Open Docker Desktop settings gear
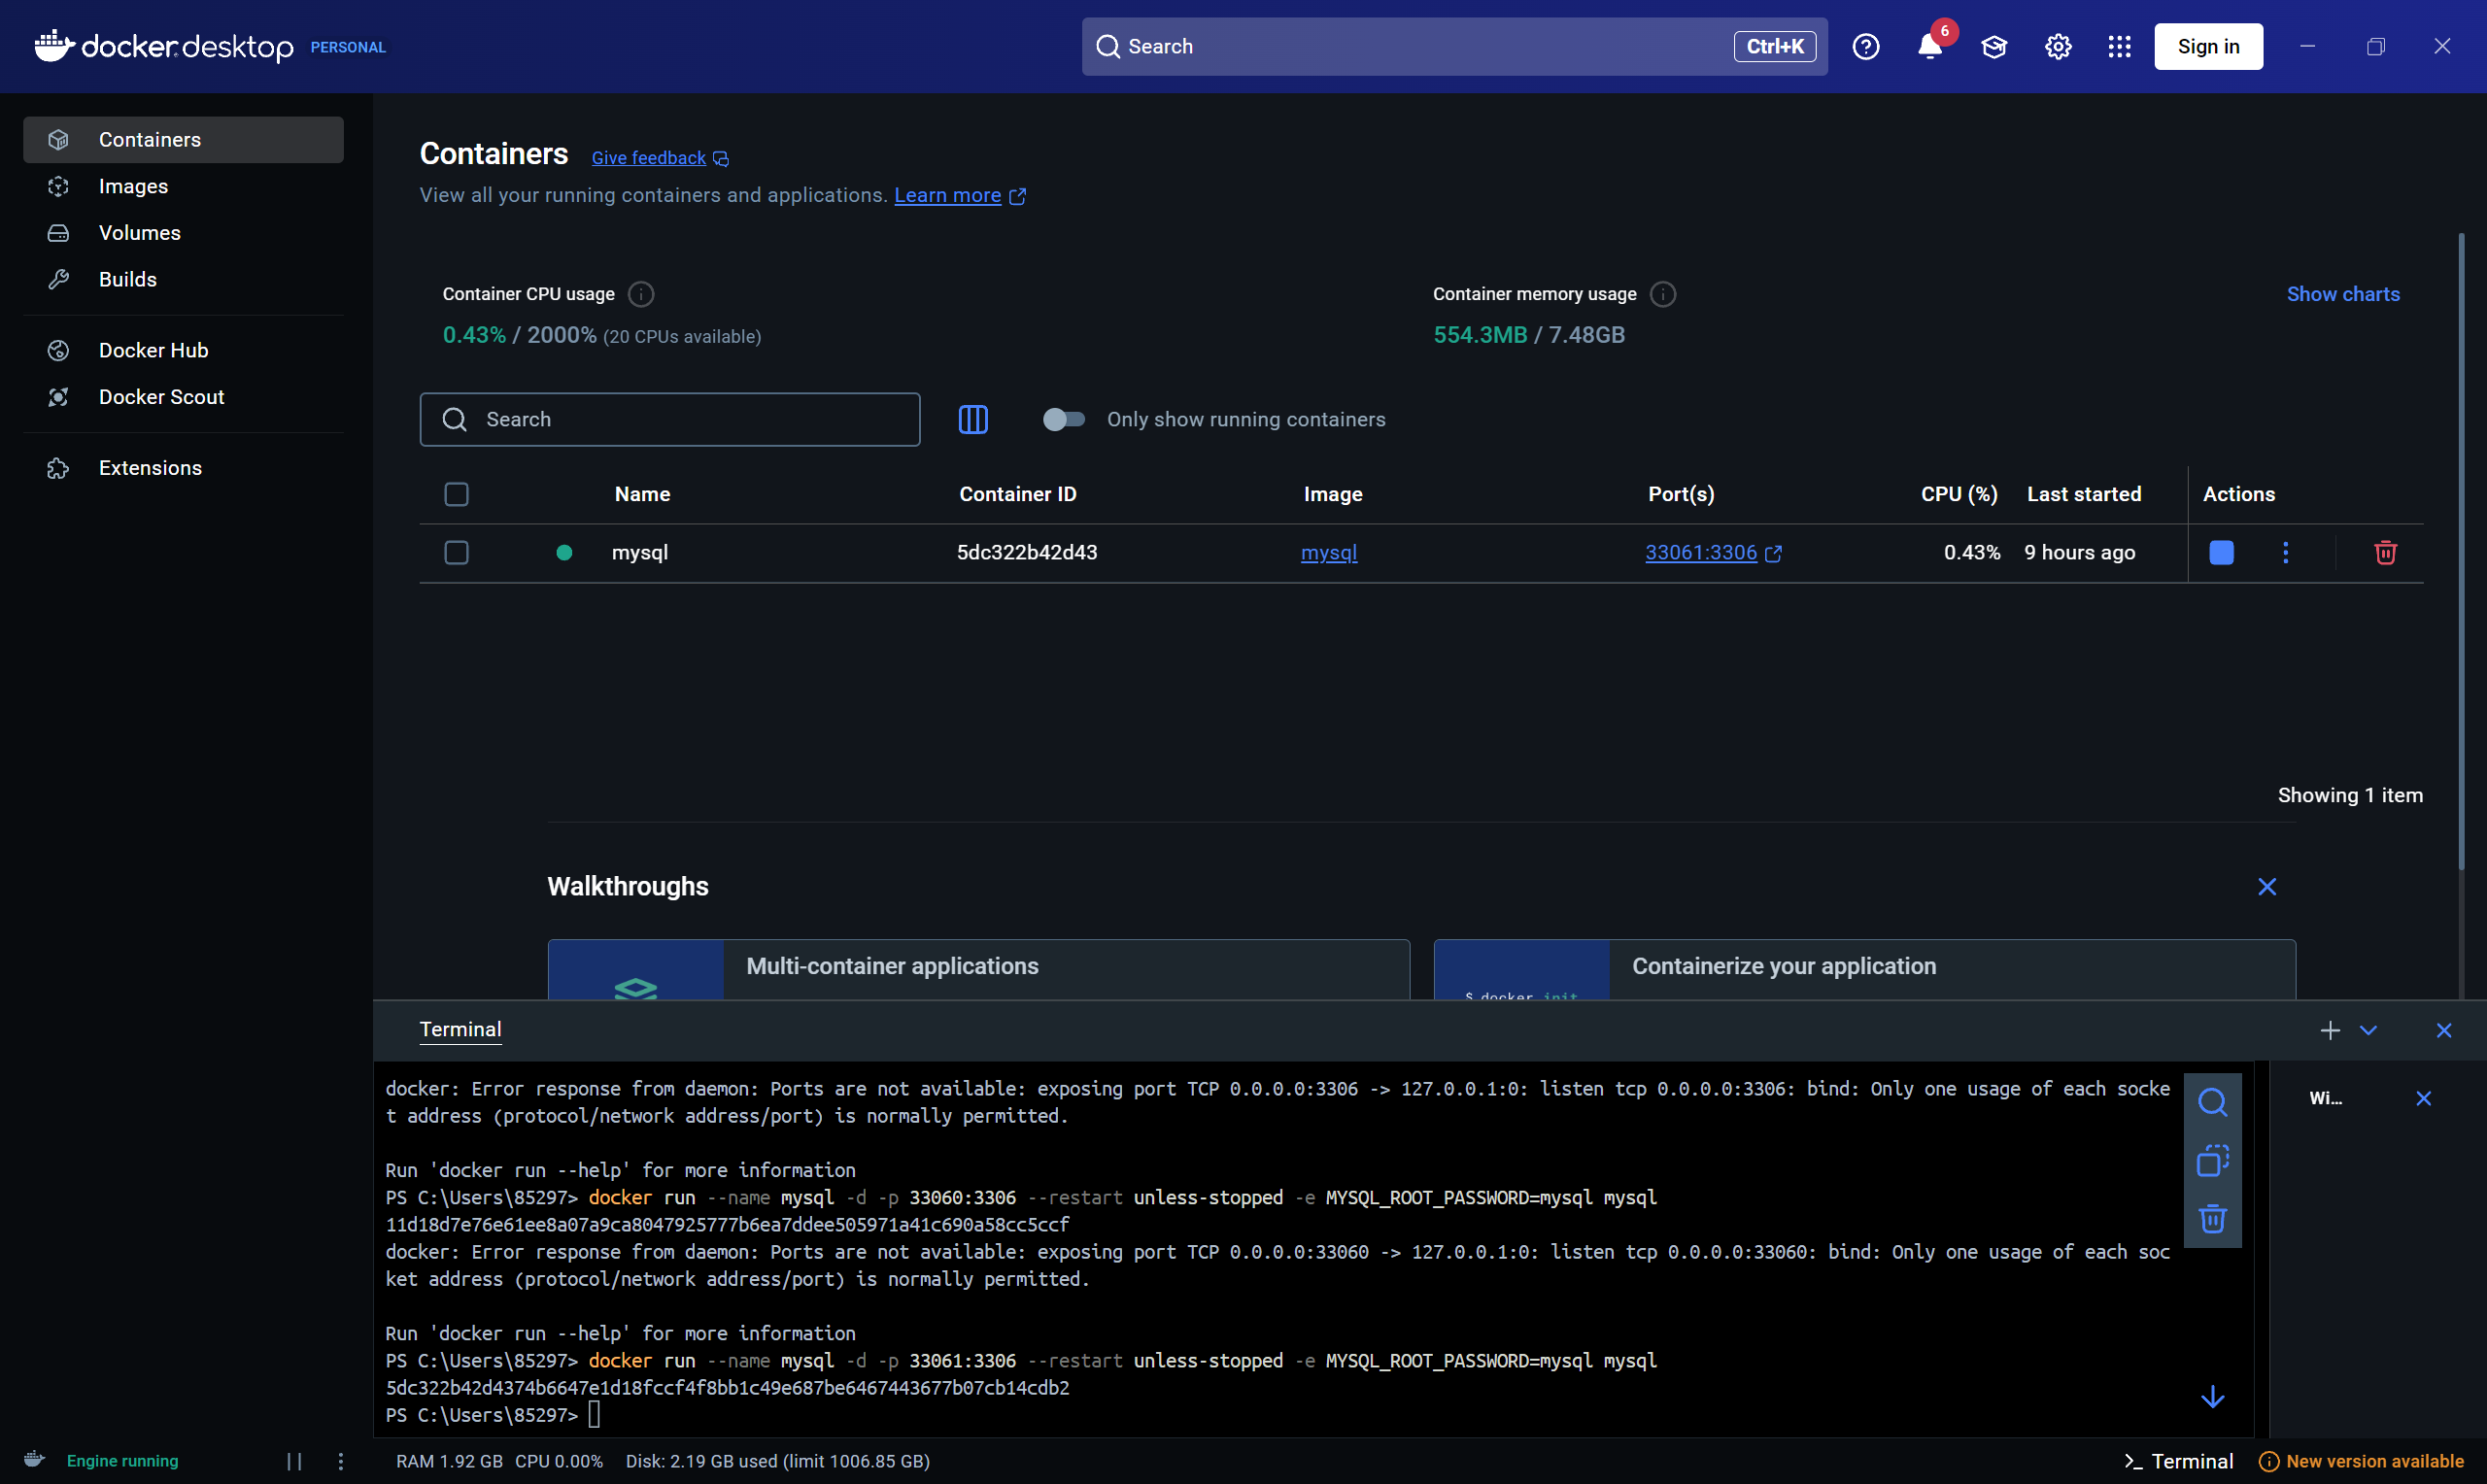2487x1484 pixels. (2058, 47)
